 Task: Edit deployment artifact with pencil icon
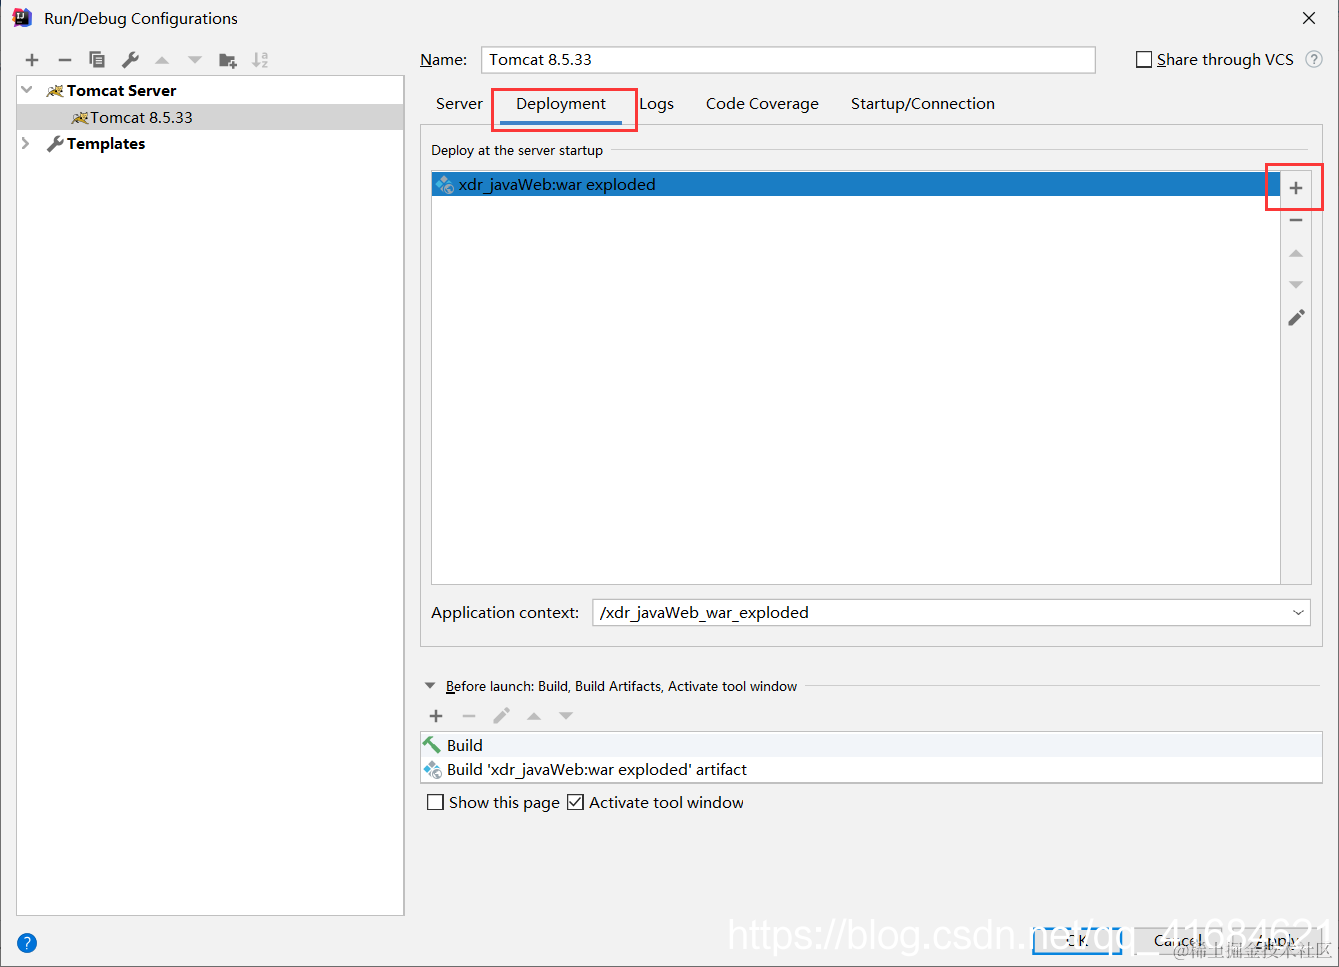pyautogui.click(x=1296, y=318)
